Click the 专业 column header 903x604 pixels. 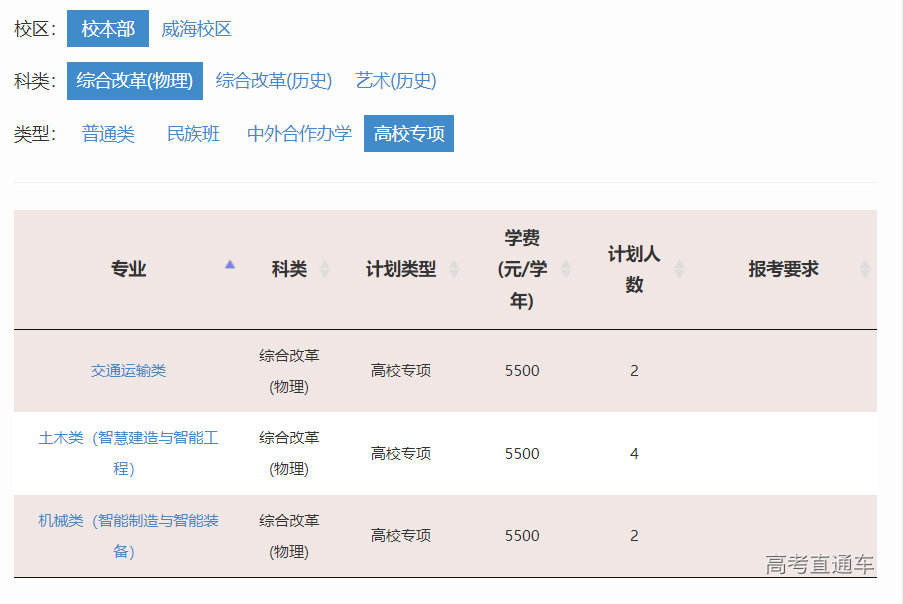point(128,268)
